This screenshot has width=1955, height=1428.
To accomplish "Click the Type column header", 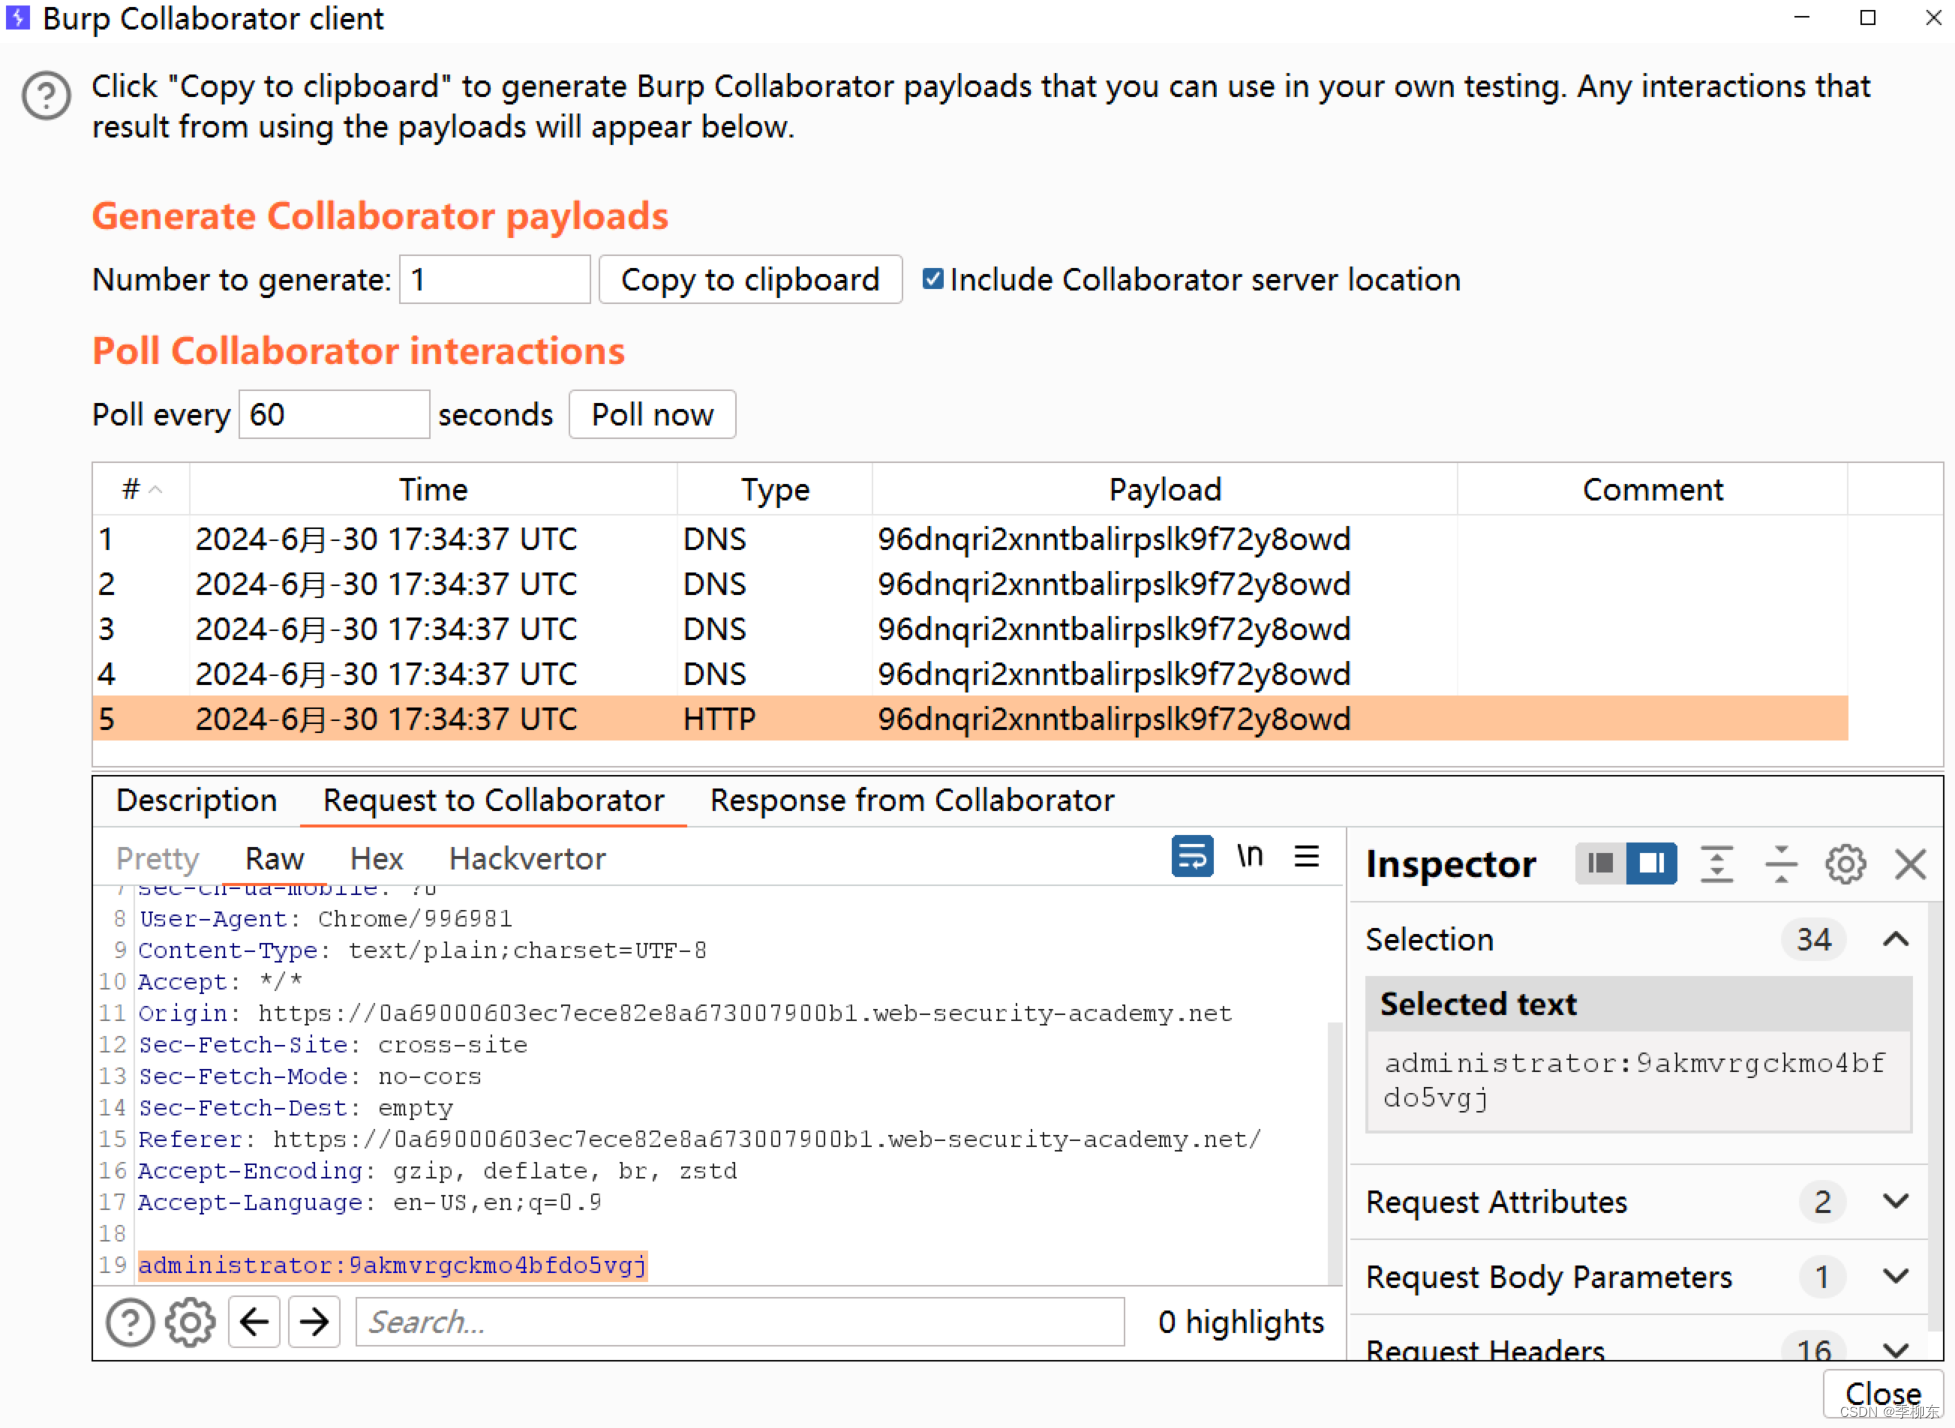I will [775, 489].
